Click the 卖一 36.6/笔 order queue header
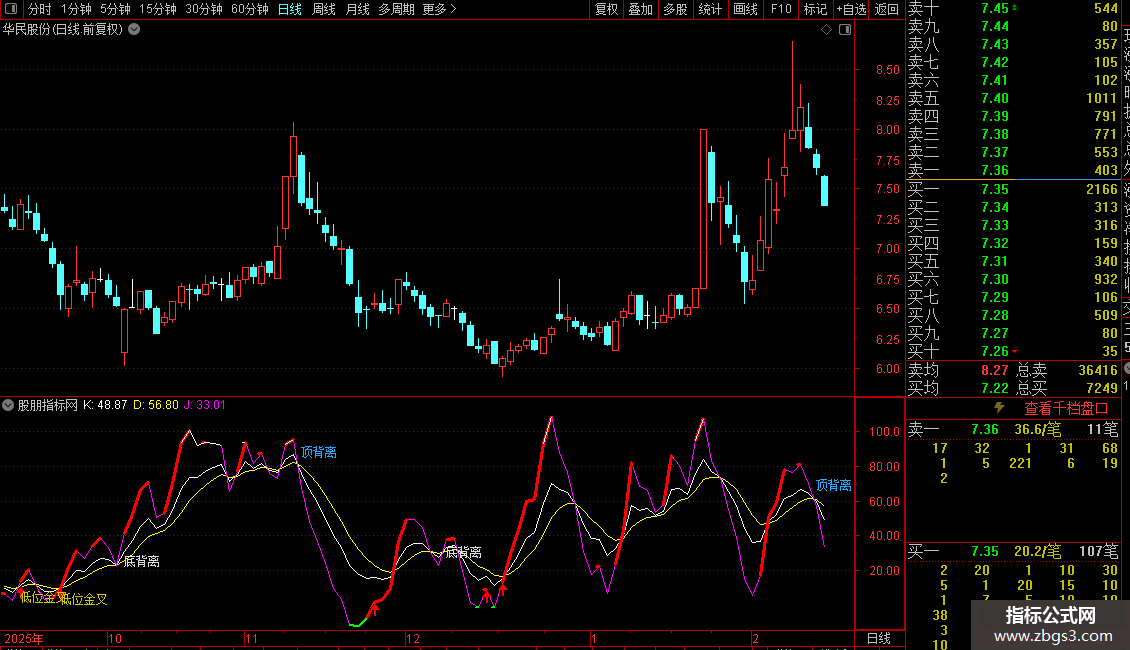Screen dimensions: 1130x650 coord(1013,430)
